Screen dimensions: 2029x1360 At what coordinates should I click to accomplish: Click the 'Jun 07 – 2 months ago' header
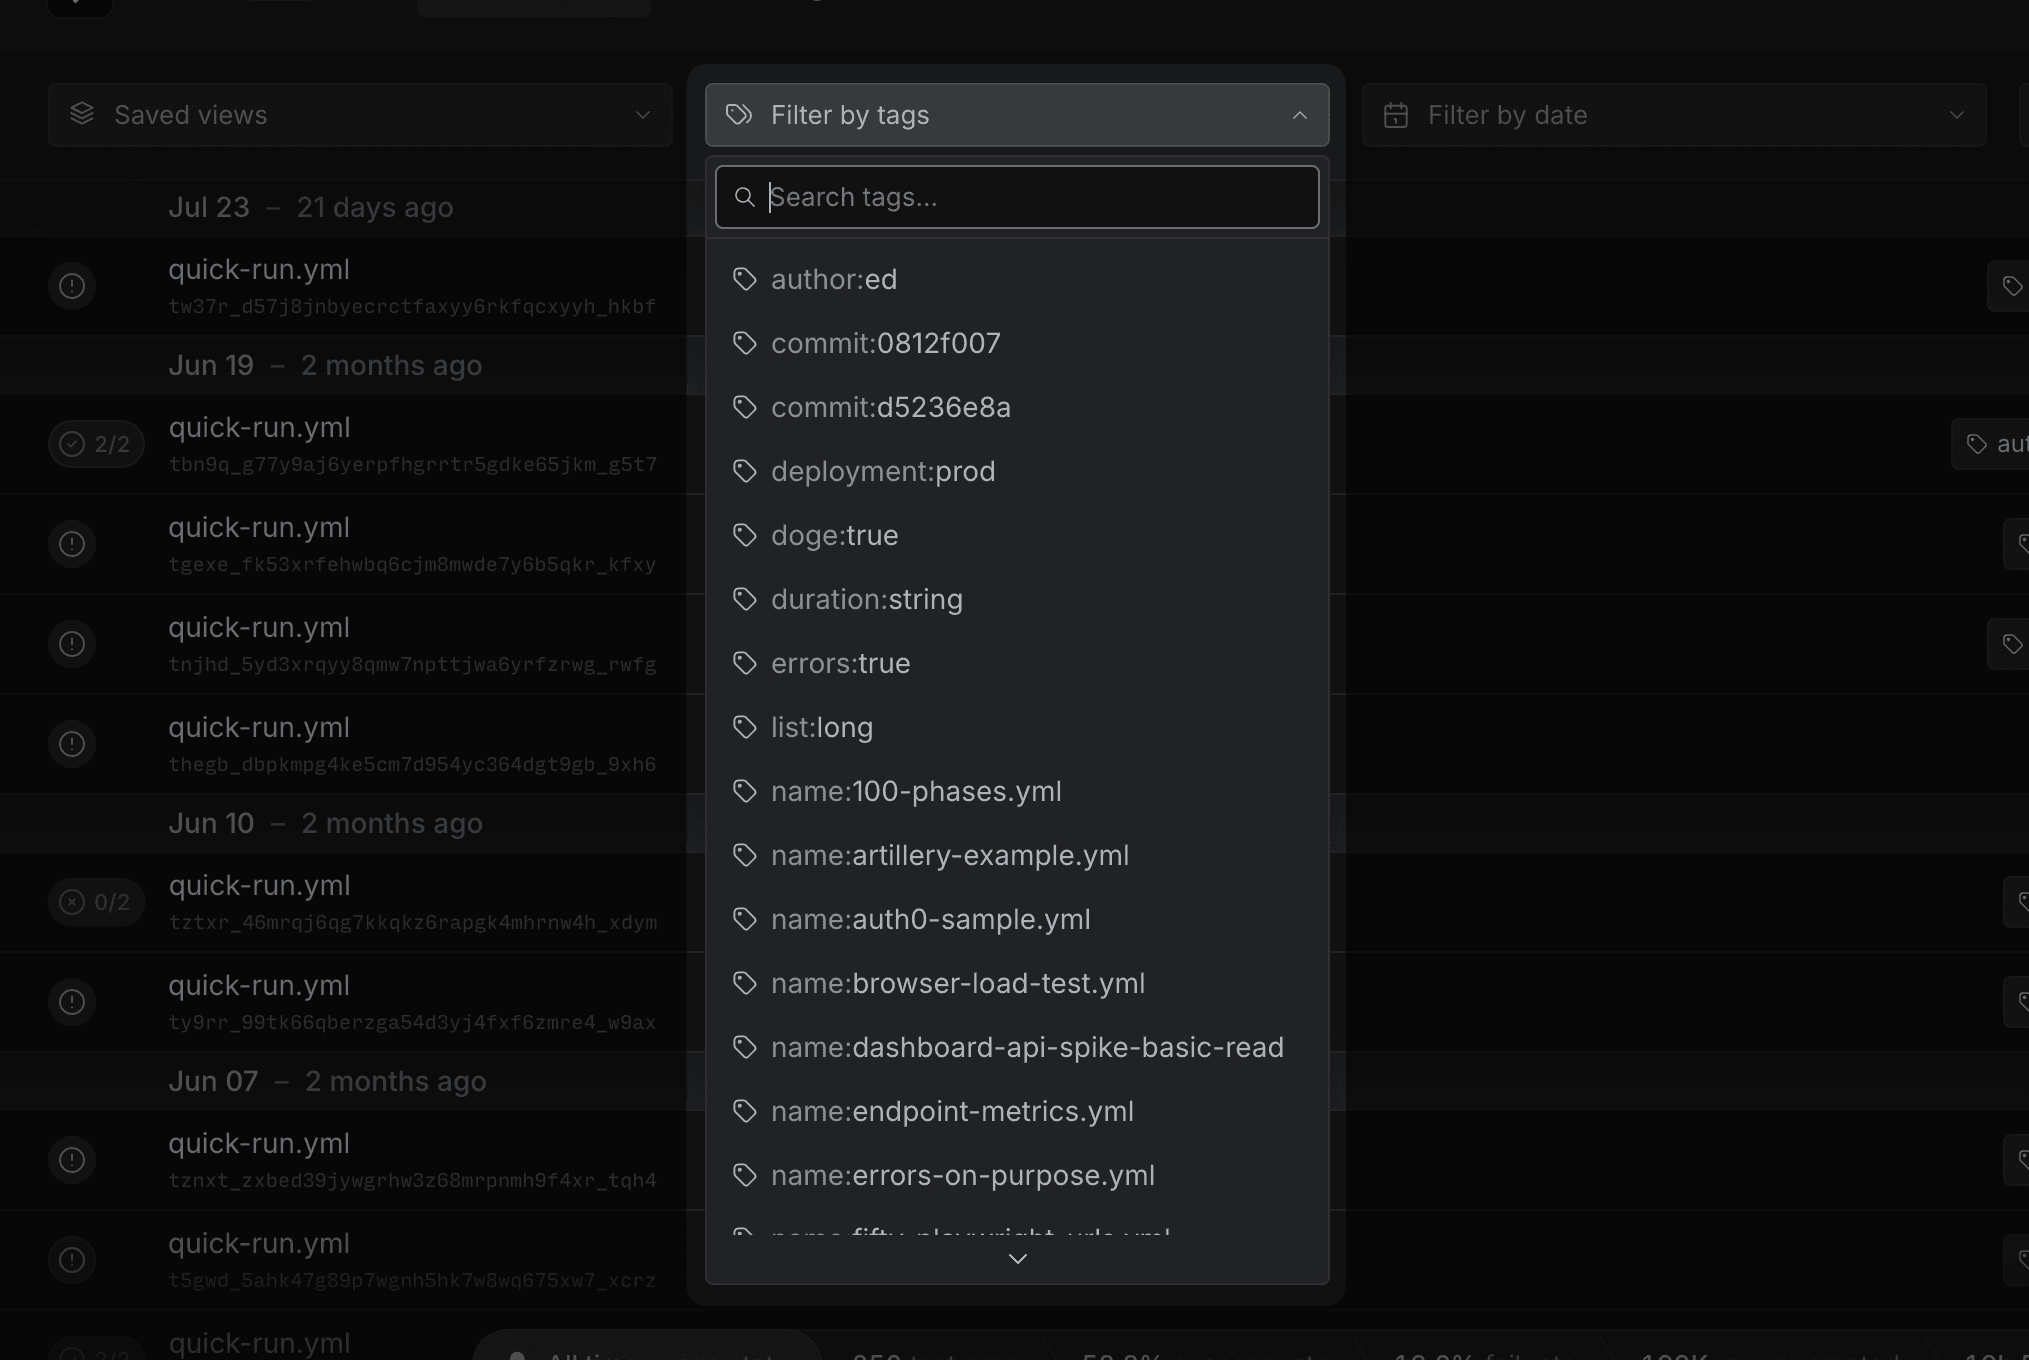(x=327, y=1081)
